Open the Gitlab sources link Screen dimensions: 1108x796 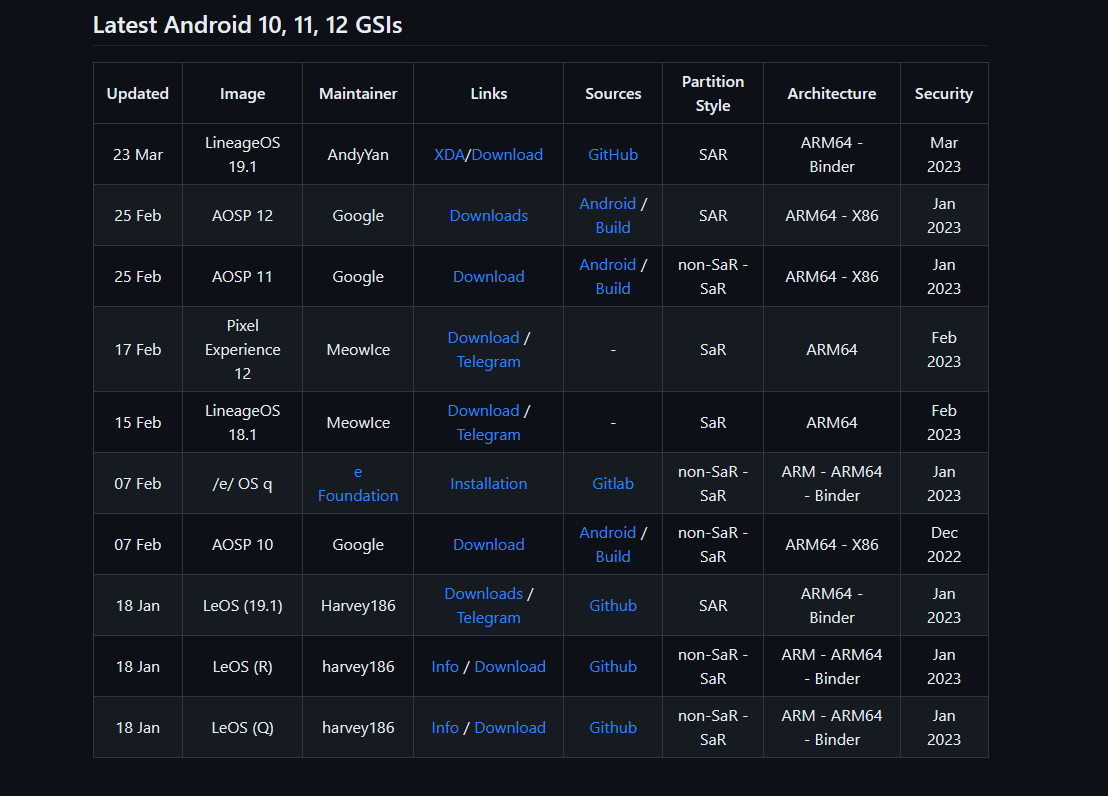click(613, 484)
